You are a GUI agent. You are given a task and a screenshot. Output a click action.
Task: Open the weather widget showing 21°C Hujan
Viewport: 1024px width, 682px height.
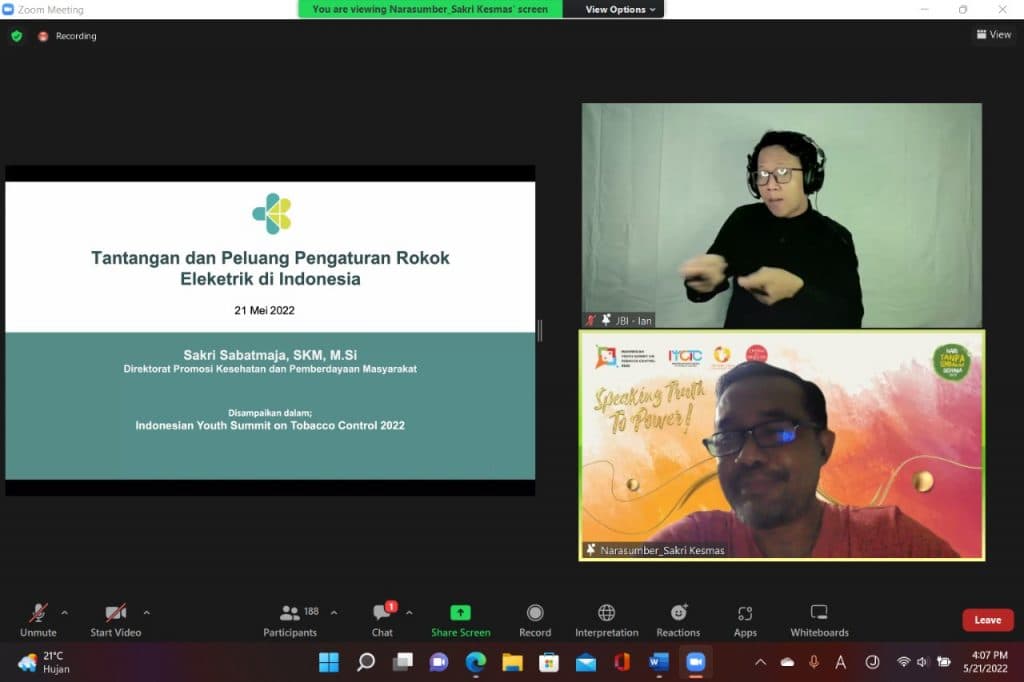coord(44,662)
